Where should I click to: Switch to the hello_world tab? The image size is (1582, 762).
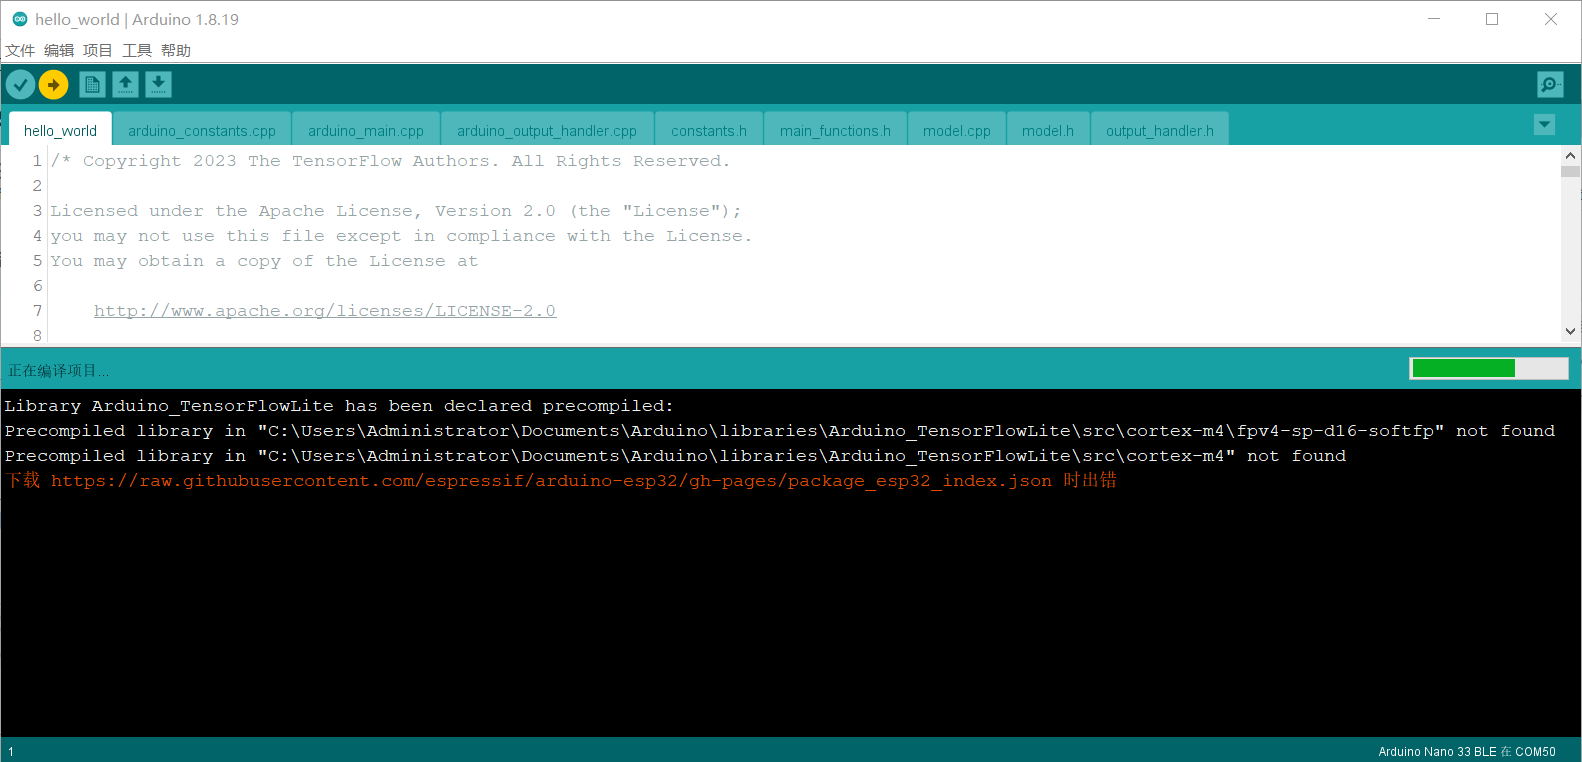tap(60, 130)
